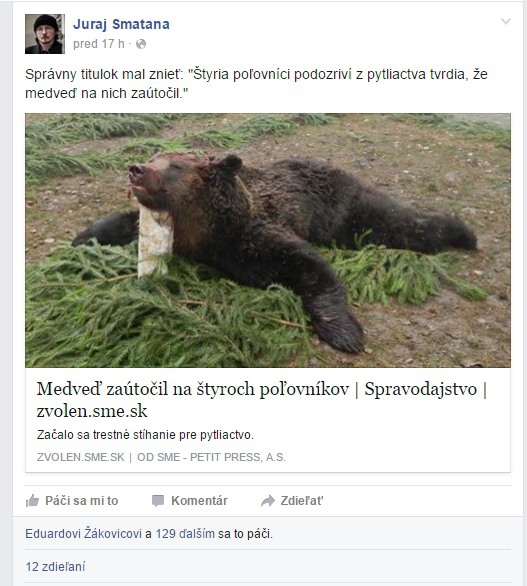Click the thumbs-up like icon
The image size is (527, 586).
pos(32,500)
